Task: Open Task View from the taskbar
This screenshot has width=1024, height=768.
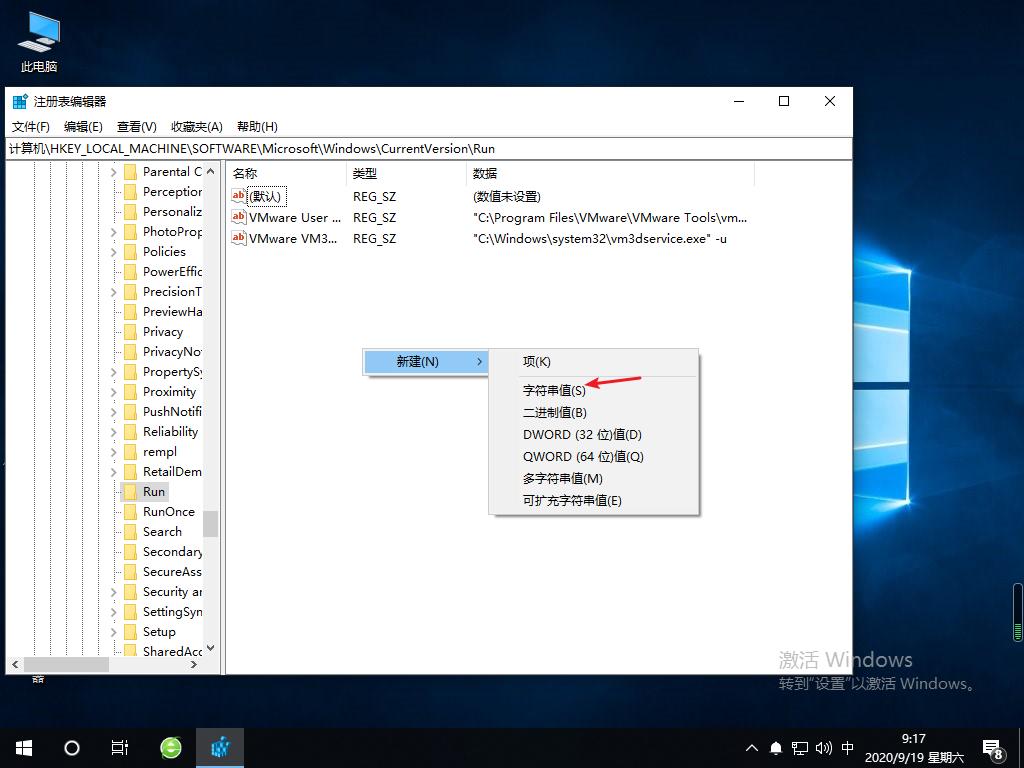Action: click(x=119, y=747)
